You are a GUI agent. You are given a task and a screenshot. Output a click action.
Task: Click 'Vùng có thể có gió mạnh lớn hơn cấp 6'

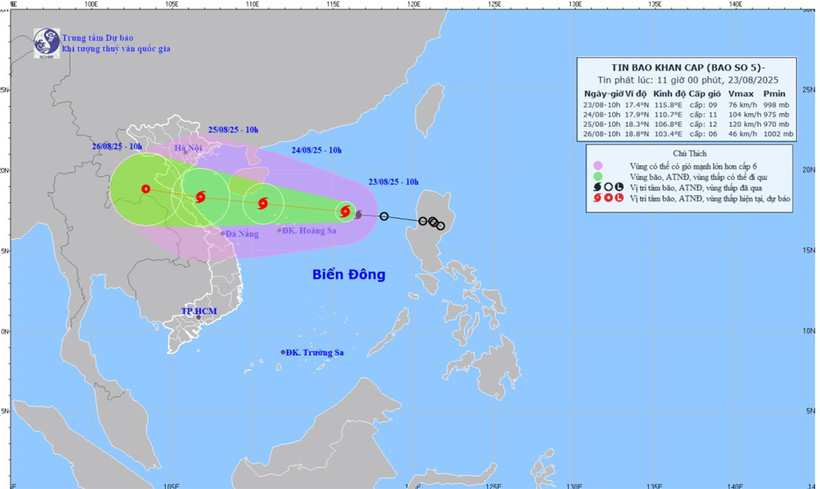point(693,166)
